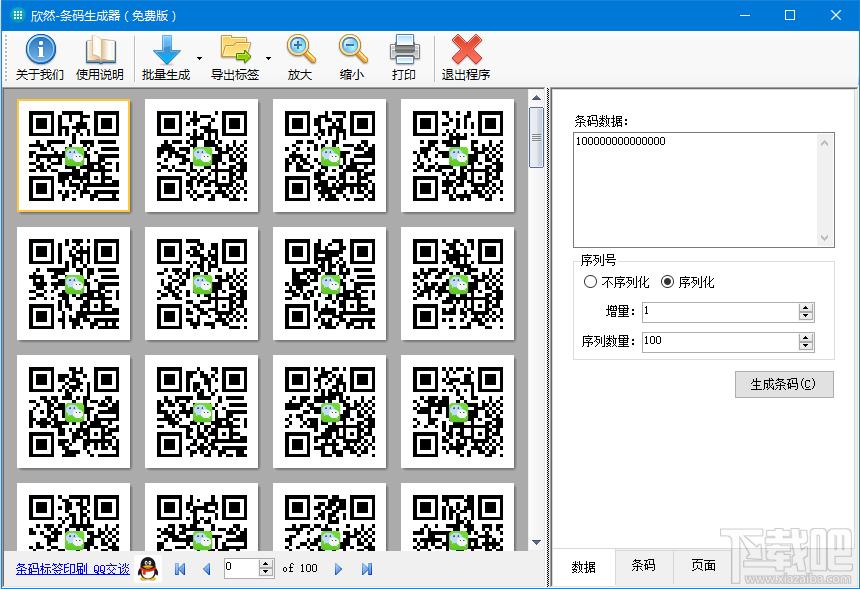
Task: Select first row, second QR code thumbnail
Action: point(202,155)
